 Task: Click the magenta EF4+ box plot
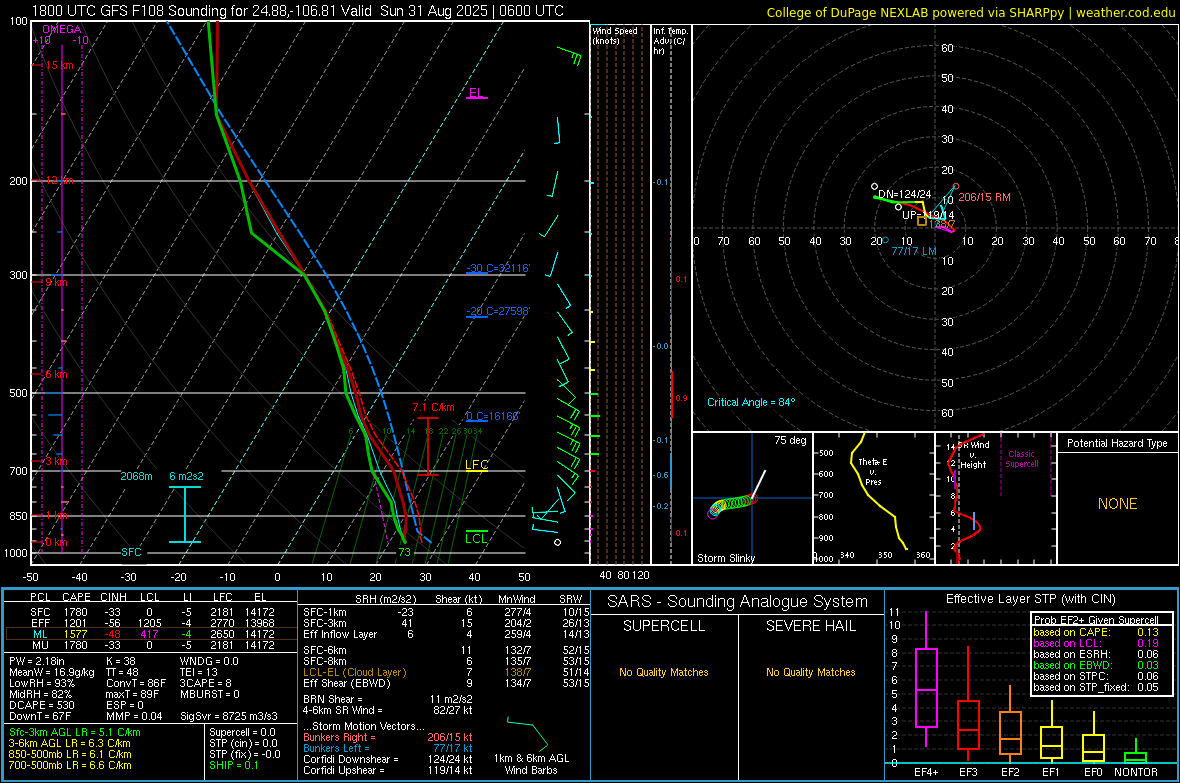[926, 678]
